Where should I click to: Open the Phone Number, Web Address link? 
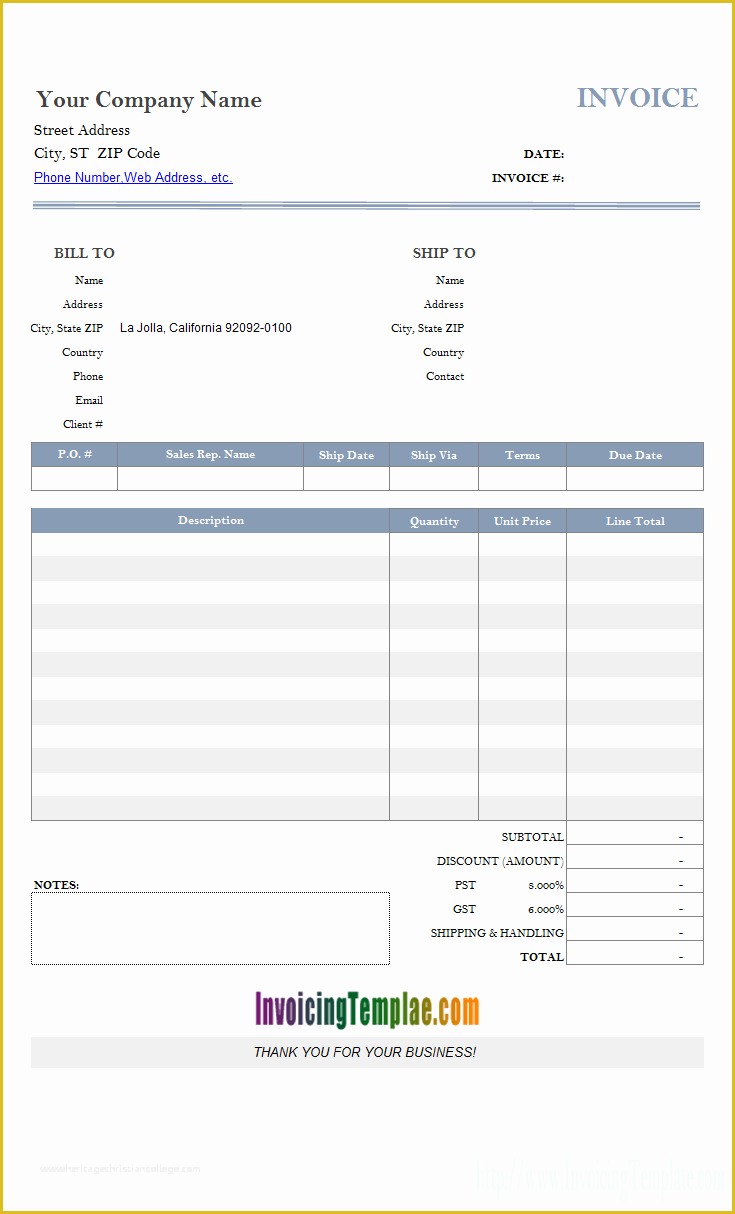[133, 178]
